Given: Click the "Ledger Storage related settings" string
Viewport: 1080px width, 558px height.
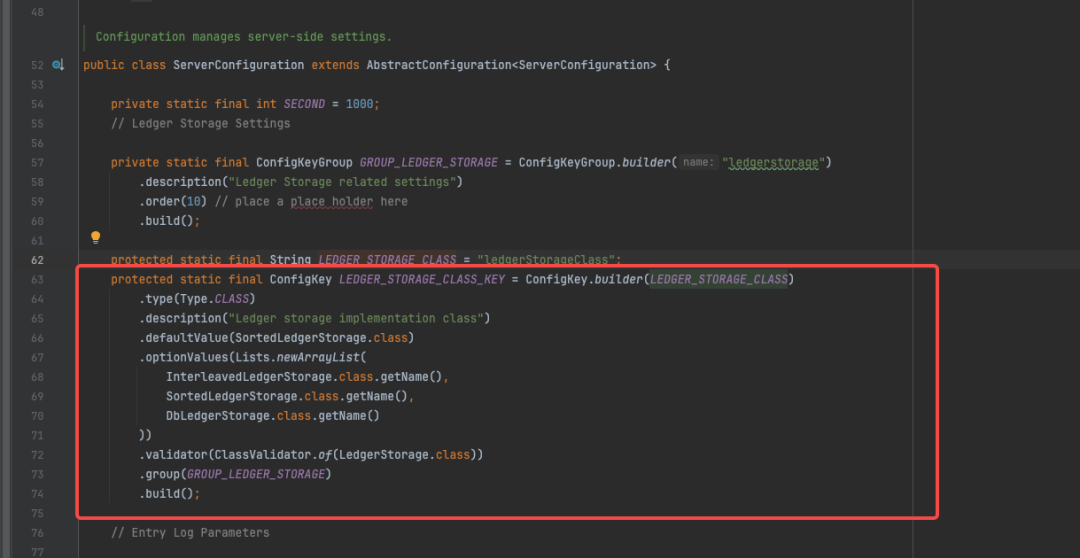Looking at the screenshot, I should click(x=342, y=182).
